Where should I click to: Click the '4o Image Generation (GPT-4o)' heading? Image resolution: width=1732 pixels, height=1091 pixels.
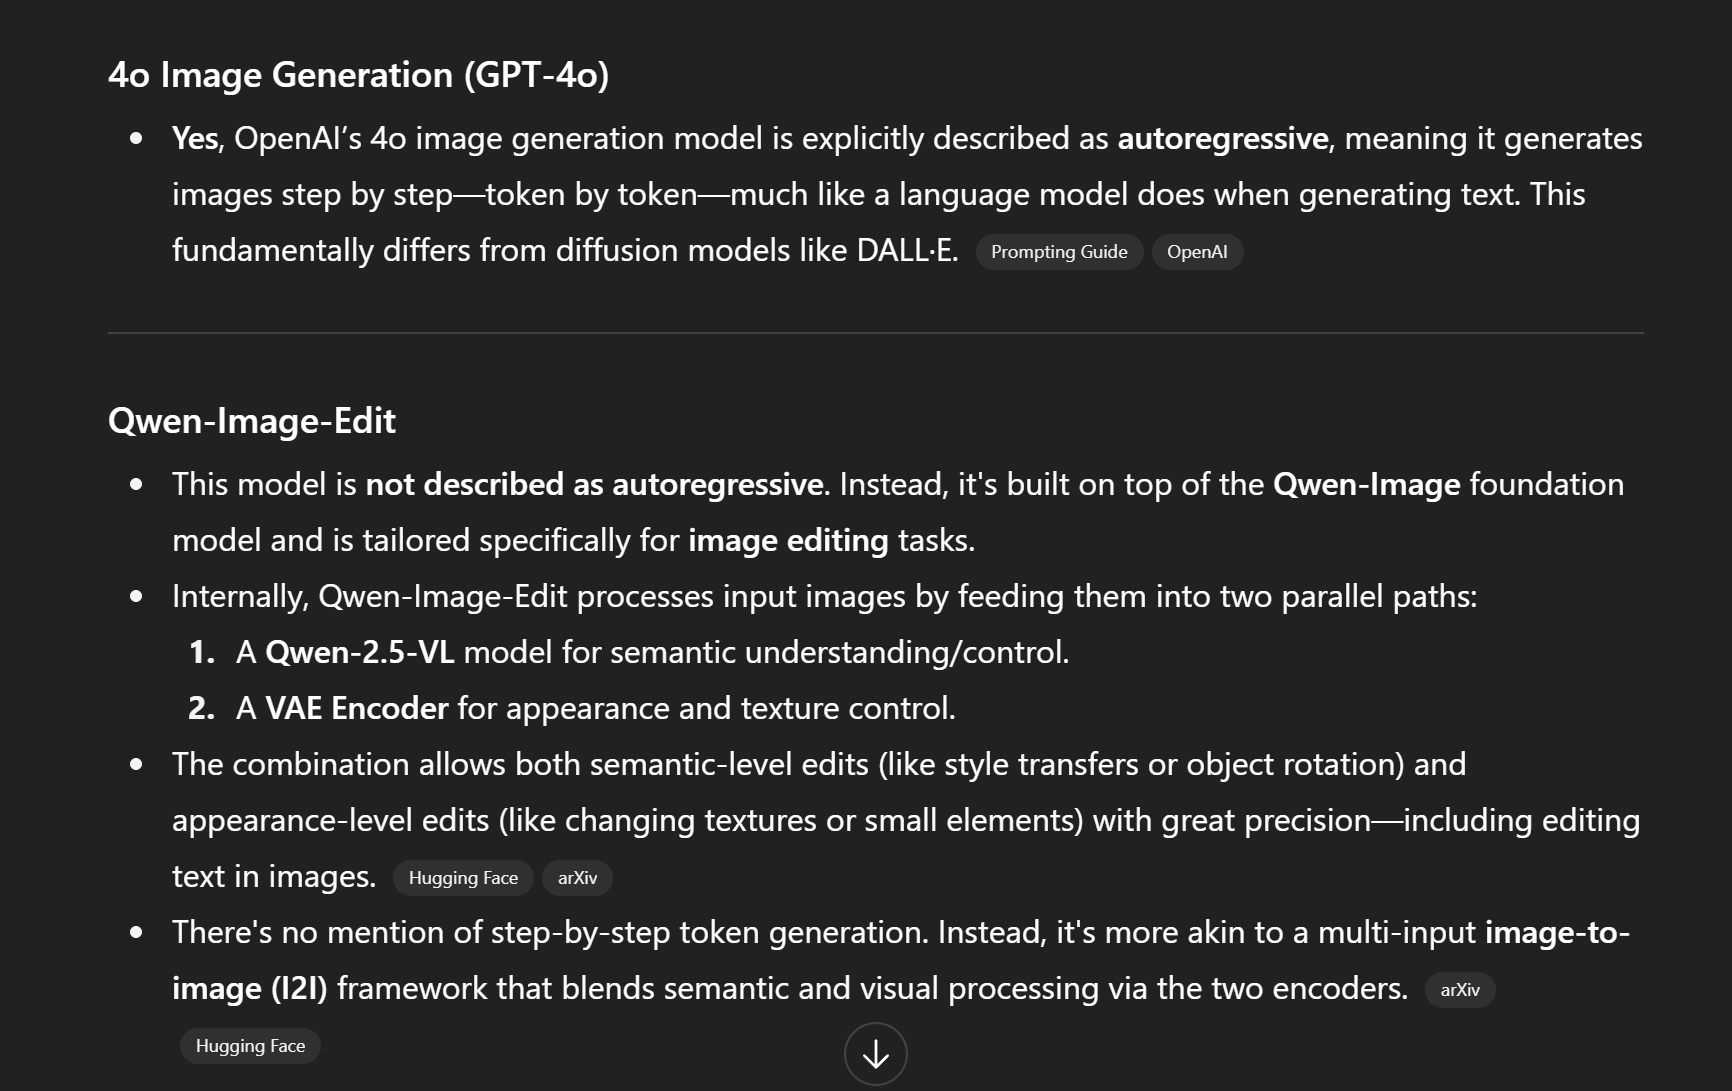tap(358, 75)
